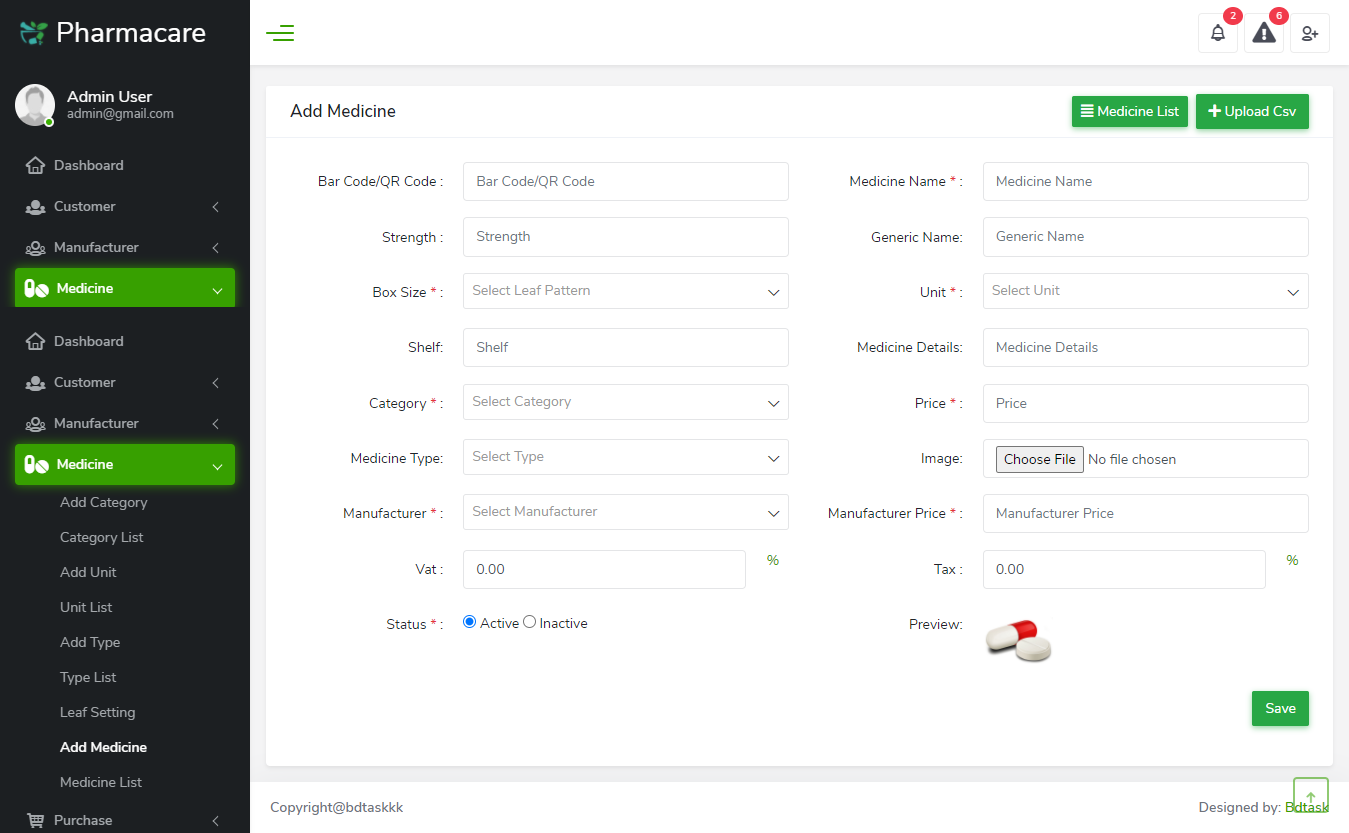Click the scroll-to-top arrow icon

click(1310, 796)
